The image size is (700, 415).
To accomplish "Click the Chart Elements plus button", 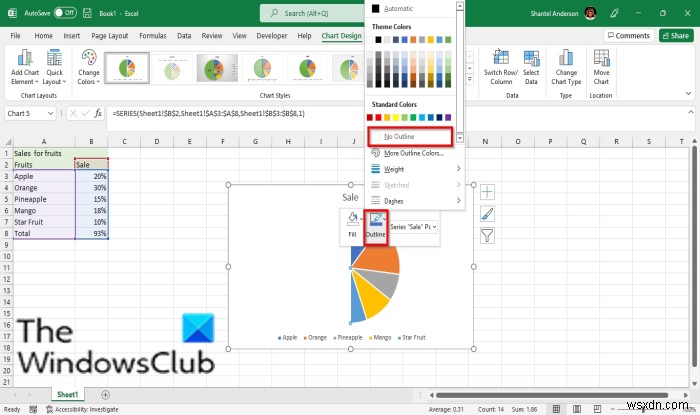I will (x=487, y=192).
